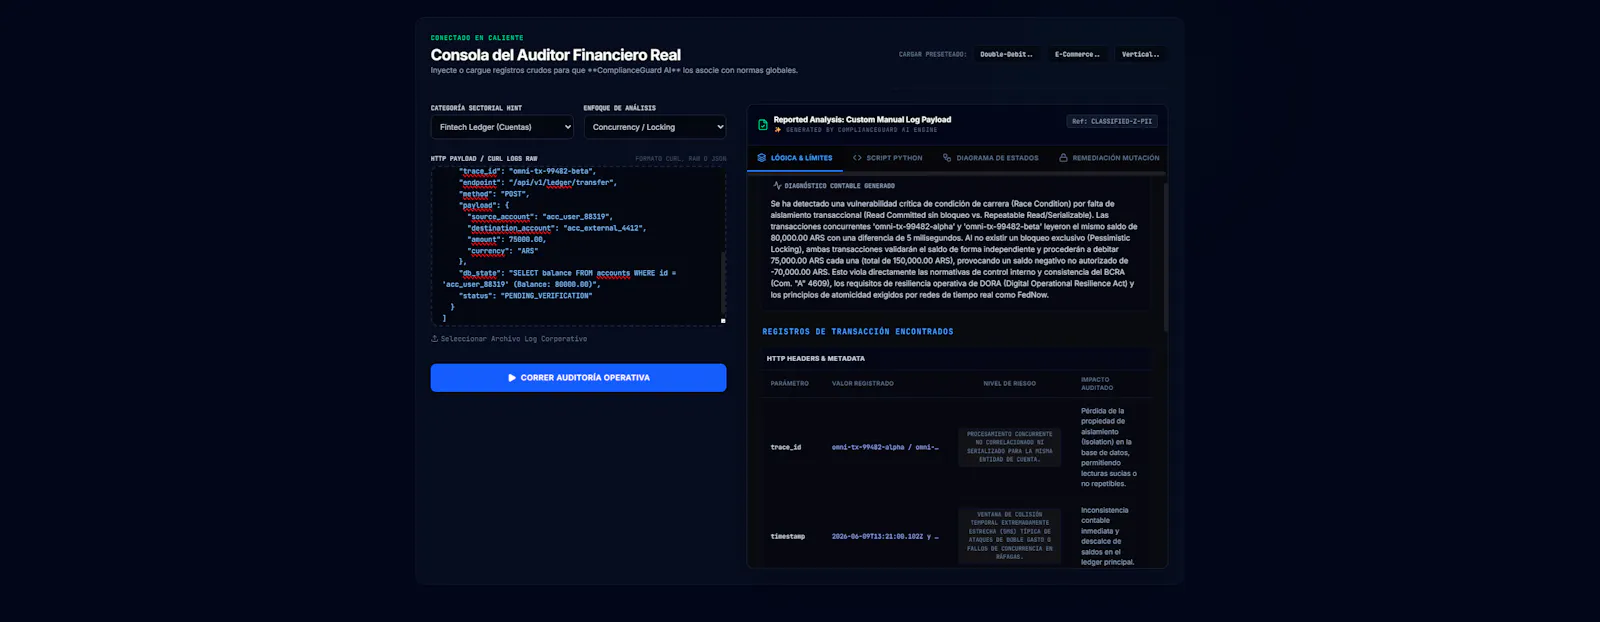Viewport: 1600px width, 622px height.
Task: Open the Categoría Sectorial Hint dropdown
Action: pos(502,127)
